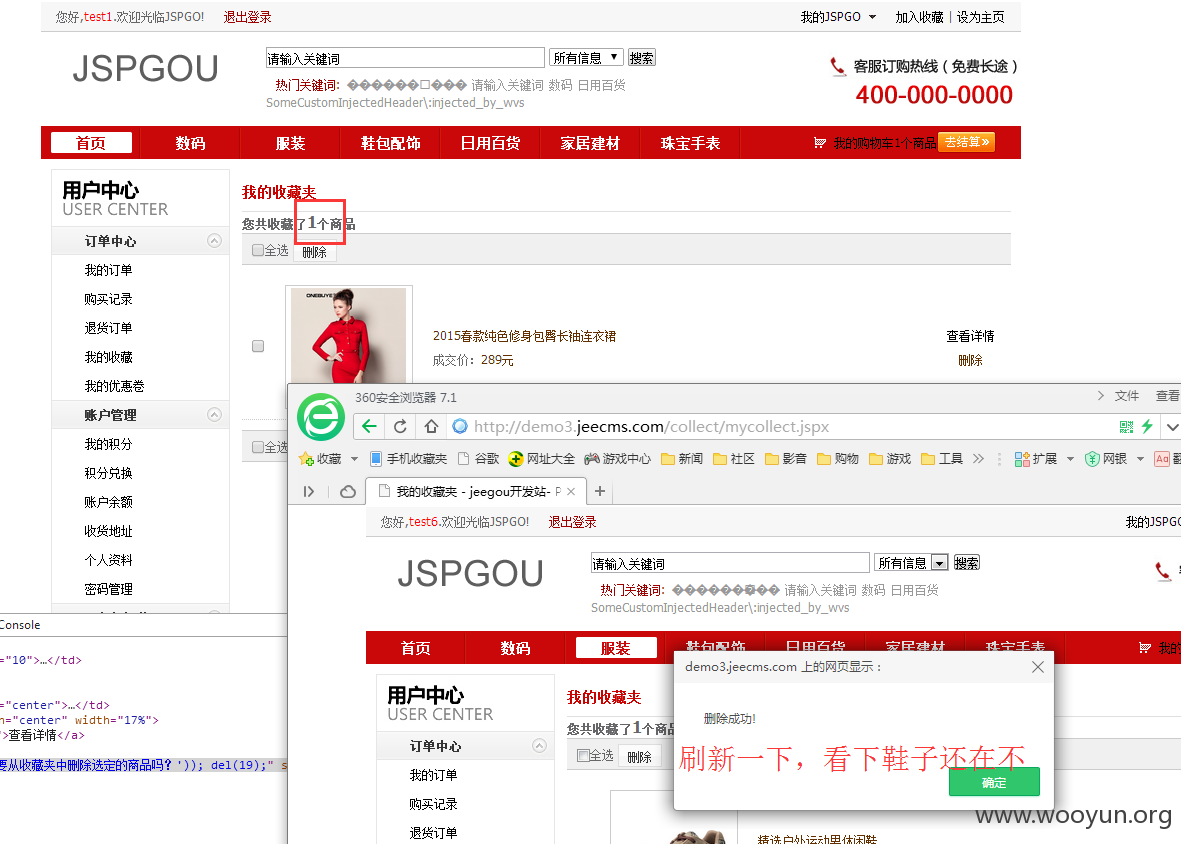Open the 游戏 bookmark folder

(890, 459)
